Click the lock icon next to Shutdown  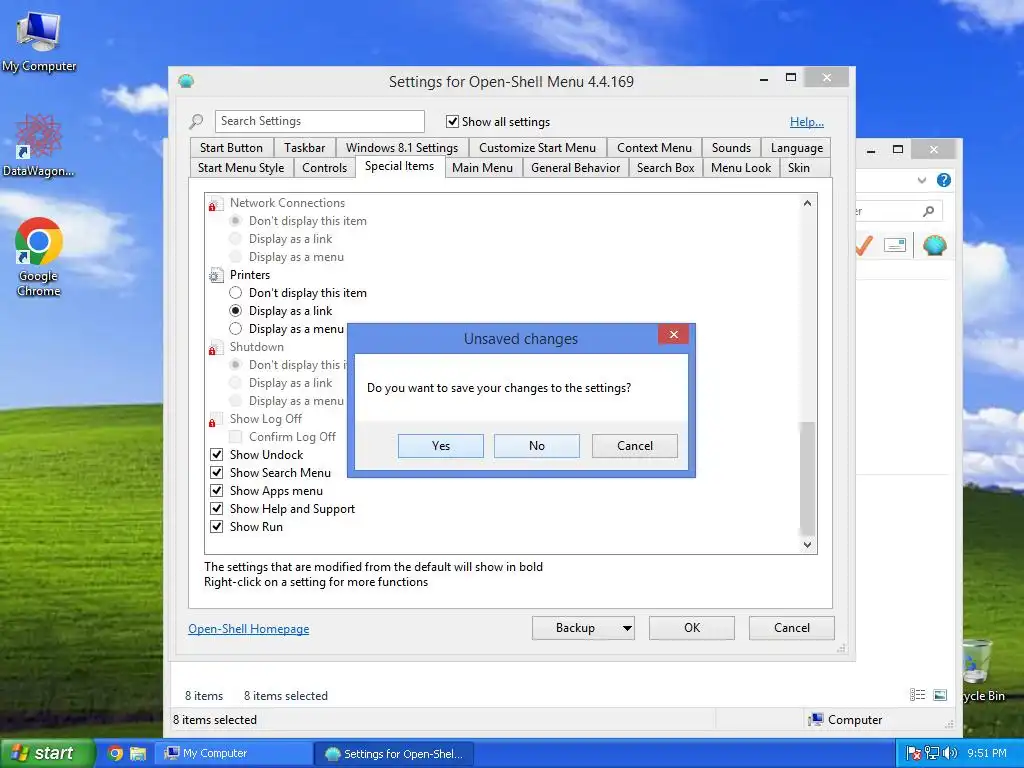215,347
